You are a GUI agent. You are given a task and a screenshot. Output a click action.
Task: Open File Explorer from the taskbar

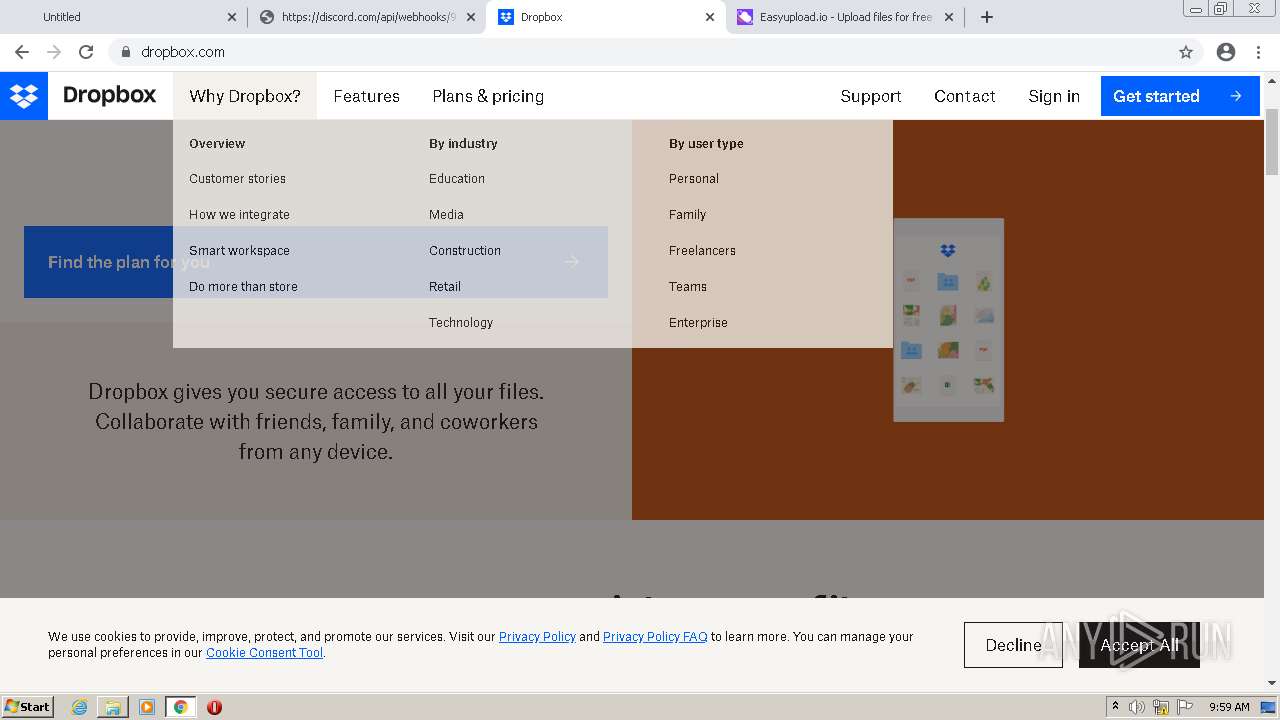click(x=113, y=707)
